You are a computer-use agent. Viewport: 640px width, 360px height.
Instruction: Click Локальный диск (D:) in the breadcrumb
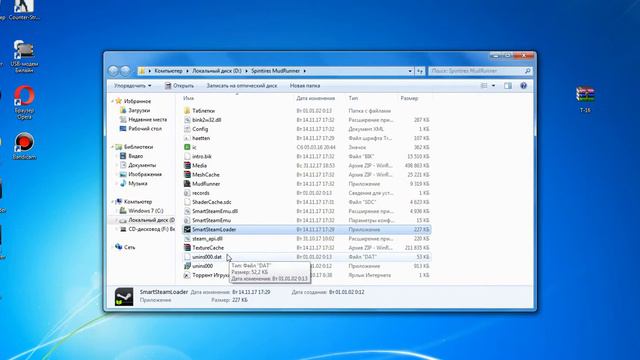click(x=216, y=71)
